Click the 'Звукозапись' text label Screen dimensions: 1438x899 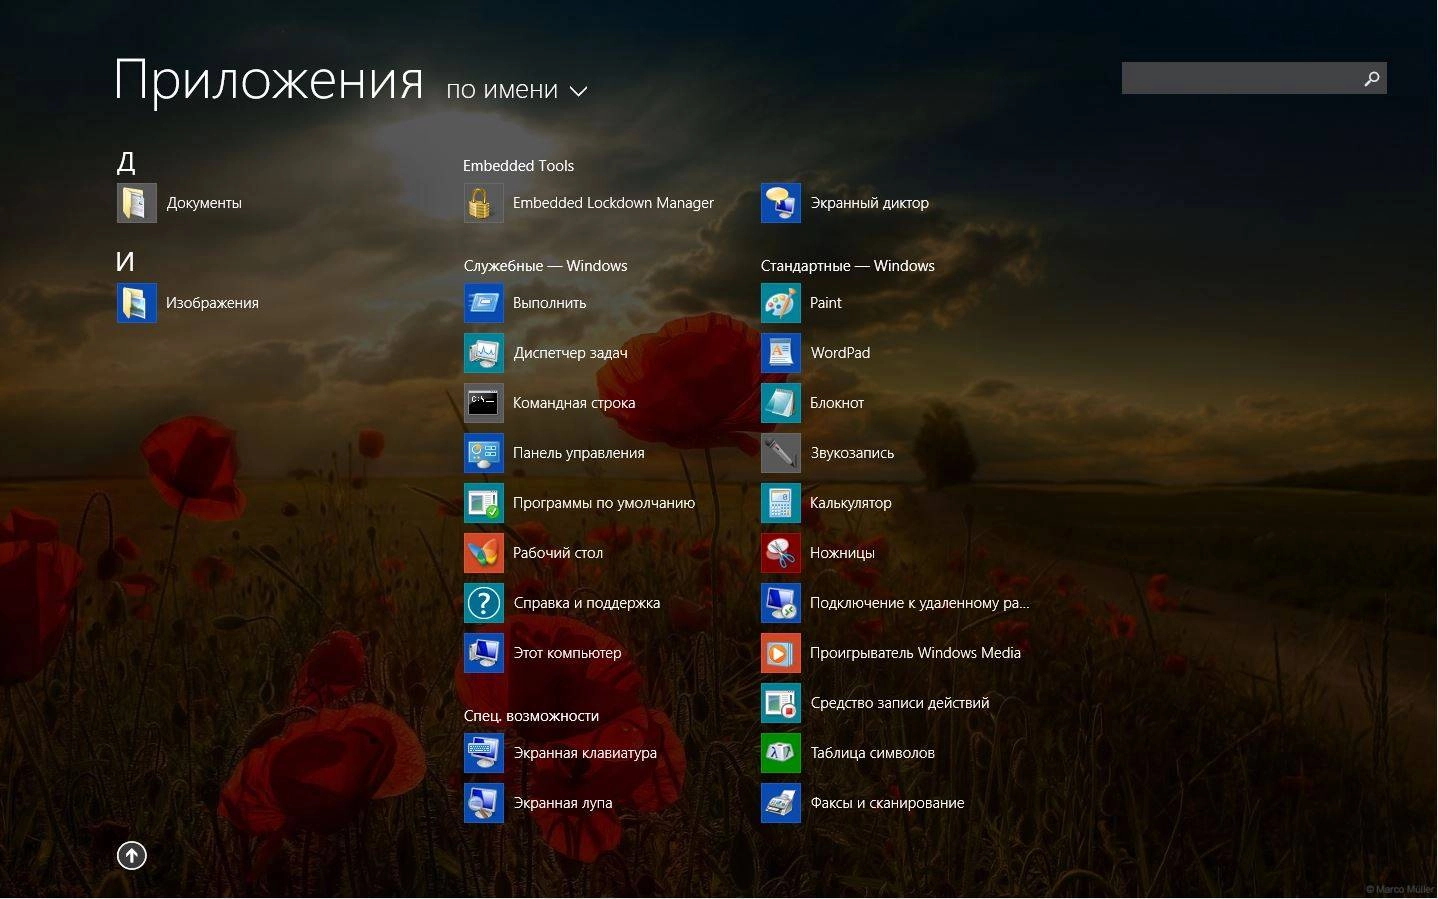852,453
